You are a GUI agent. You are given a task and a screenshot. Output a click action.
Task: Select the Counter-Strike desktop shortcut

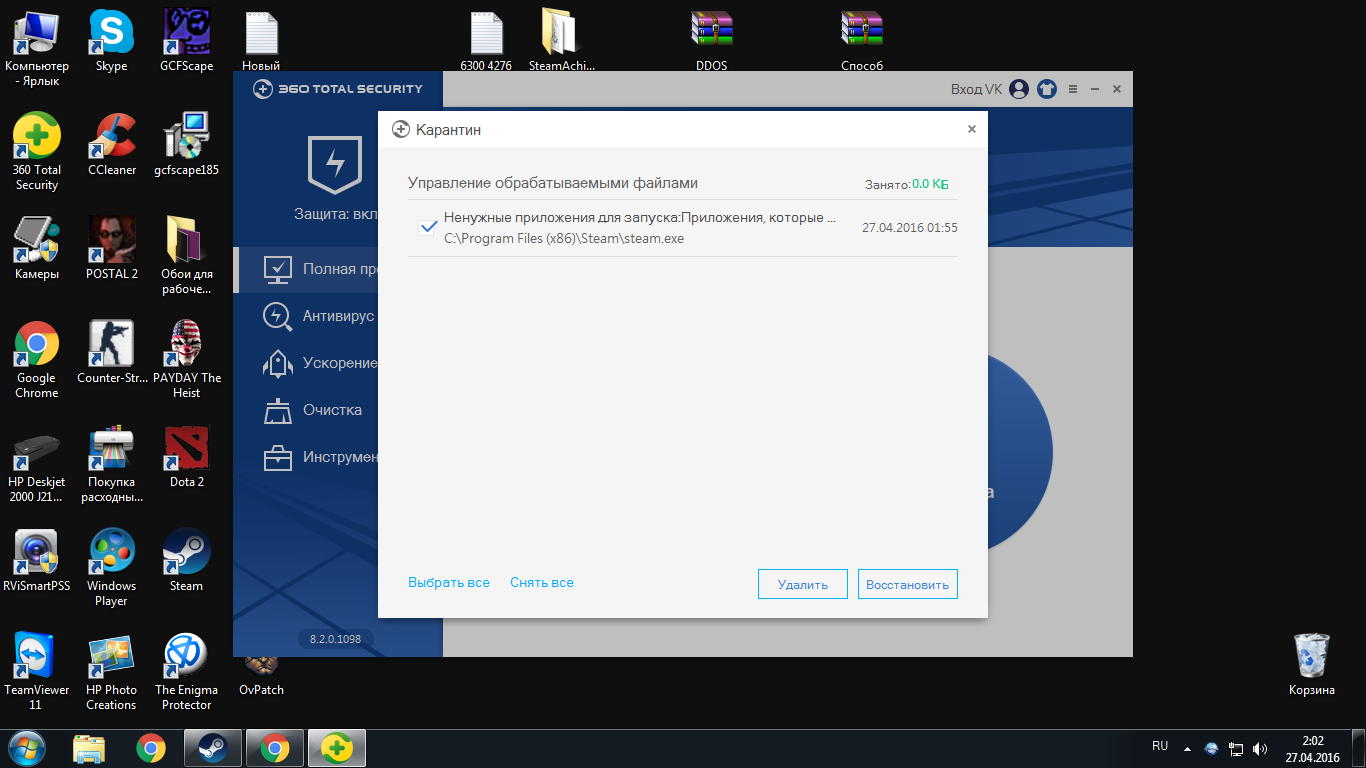(x=111, y=352)
